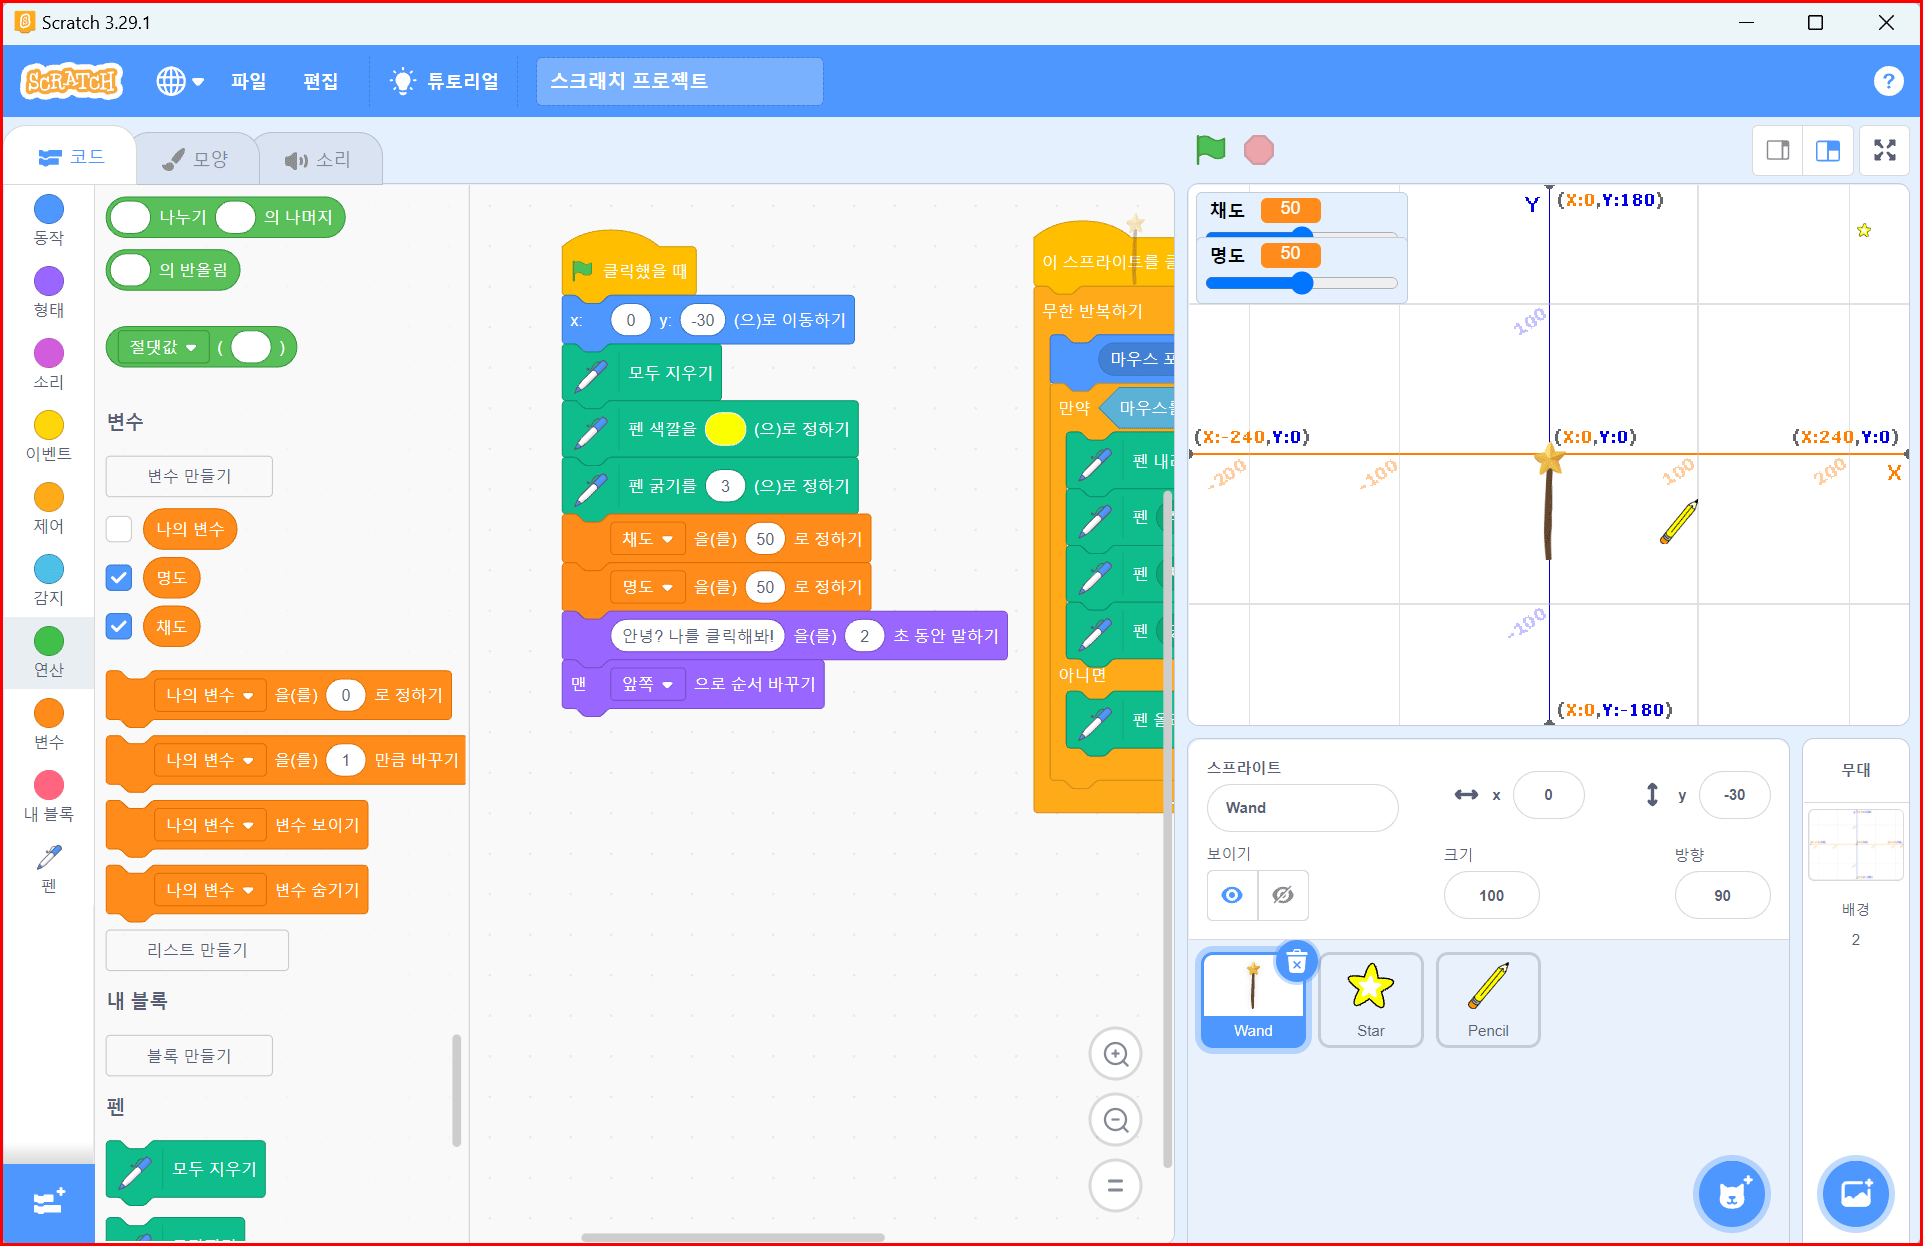Image resolution: width=1923 pixels, height=1246 pixels.
Task: Hide sprite using crossed-eye button
Action: click(x=1282, y=895)
